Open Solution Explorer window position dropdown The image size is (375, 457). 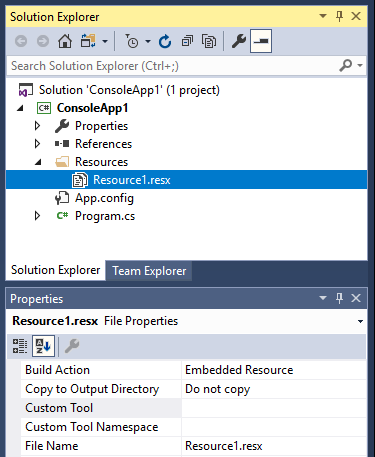tap(323, 16)
